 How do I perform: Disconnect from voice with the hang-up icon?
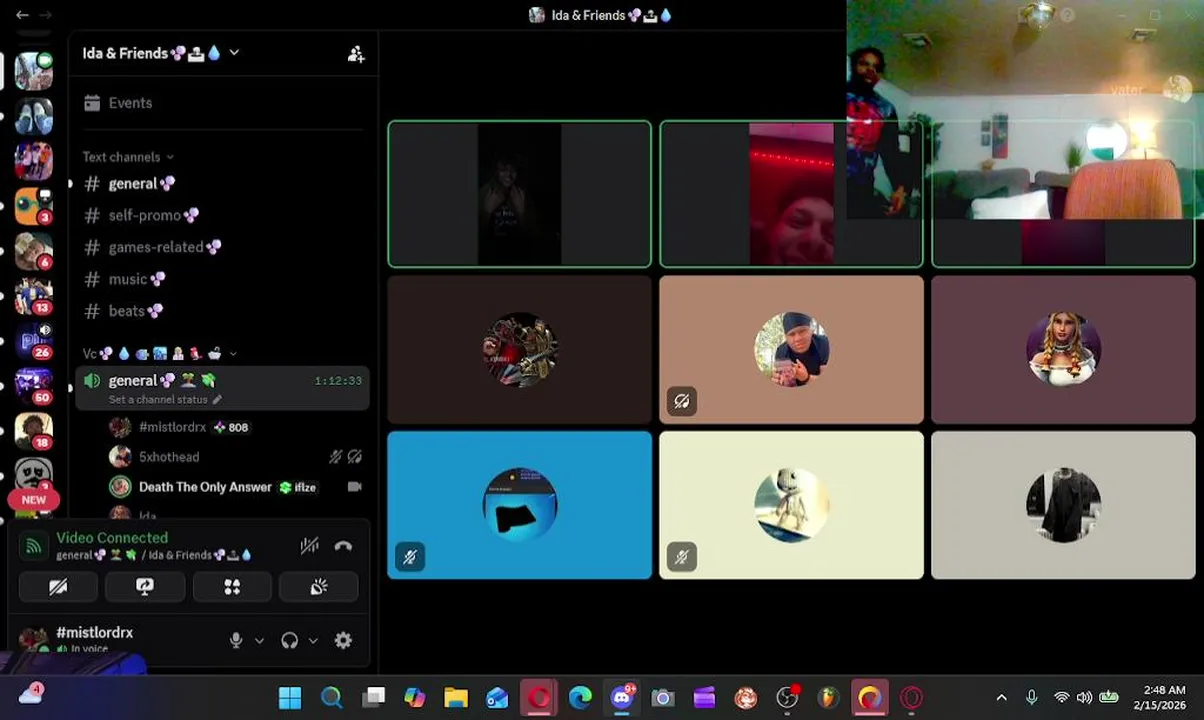[x=343, y=546]
